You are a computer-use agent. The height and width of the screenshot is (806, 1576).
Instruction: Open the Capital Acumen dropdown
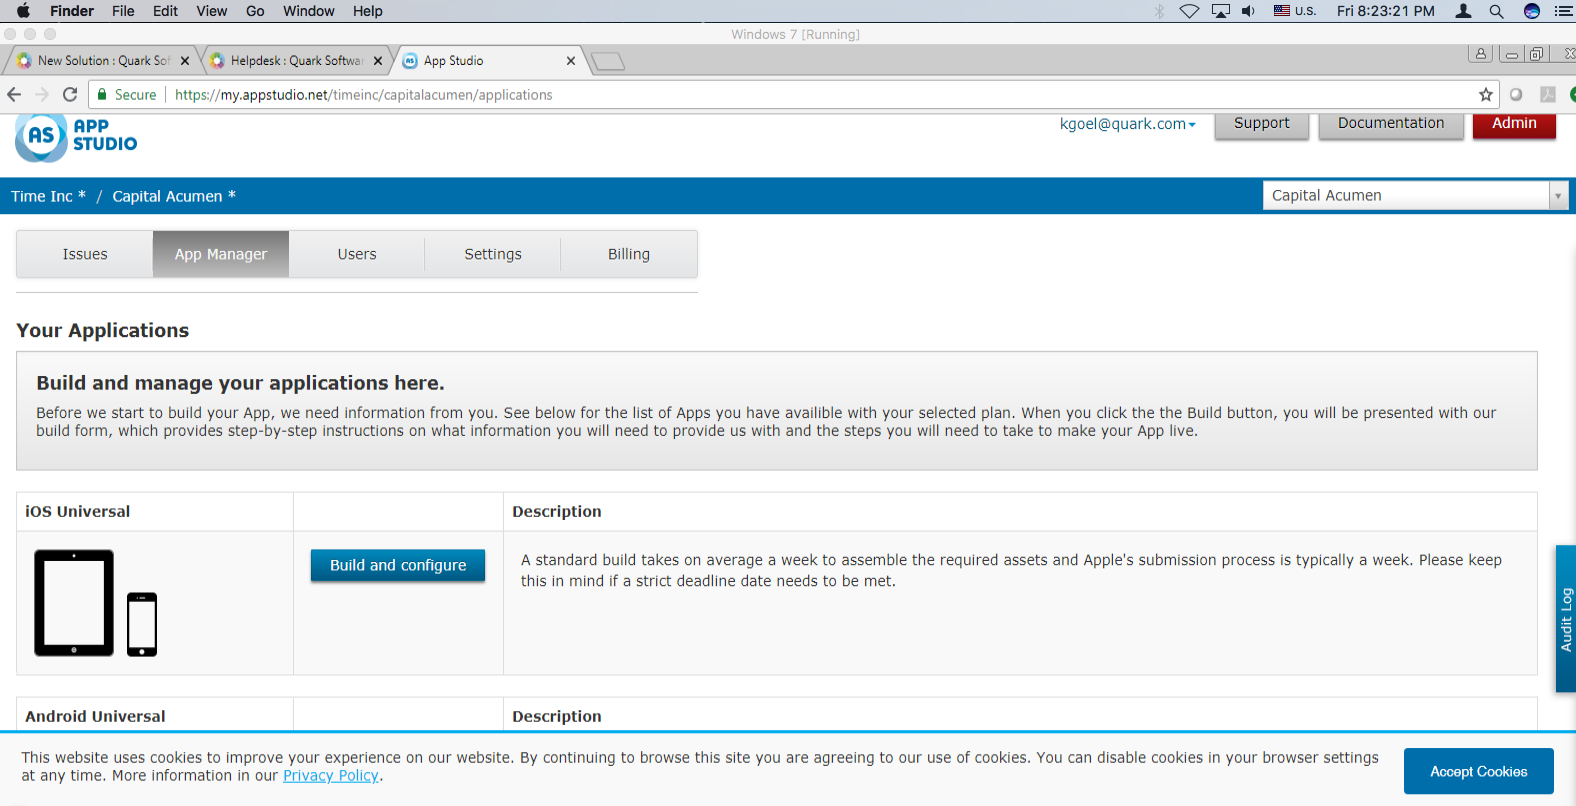click(x=1415, y=196)
